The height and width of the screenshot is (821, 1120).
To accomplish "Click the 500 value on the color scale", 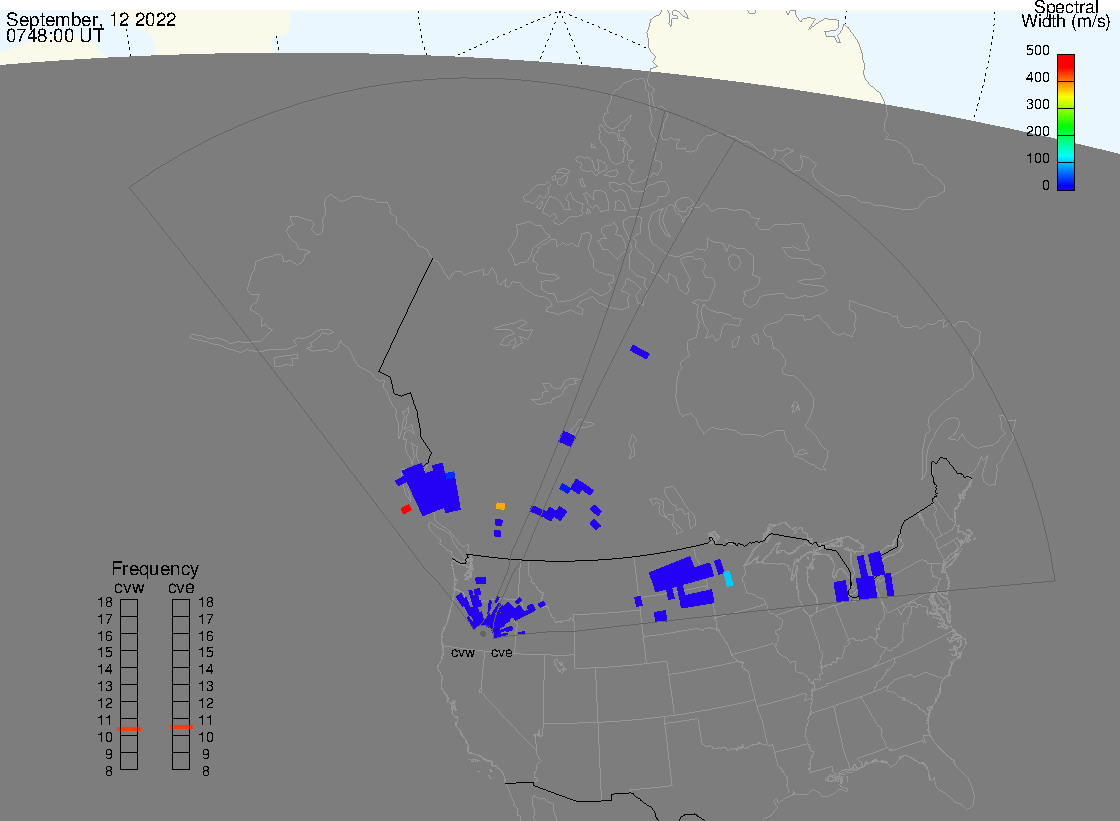I will click(x=1037, y=51).
